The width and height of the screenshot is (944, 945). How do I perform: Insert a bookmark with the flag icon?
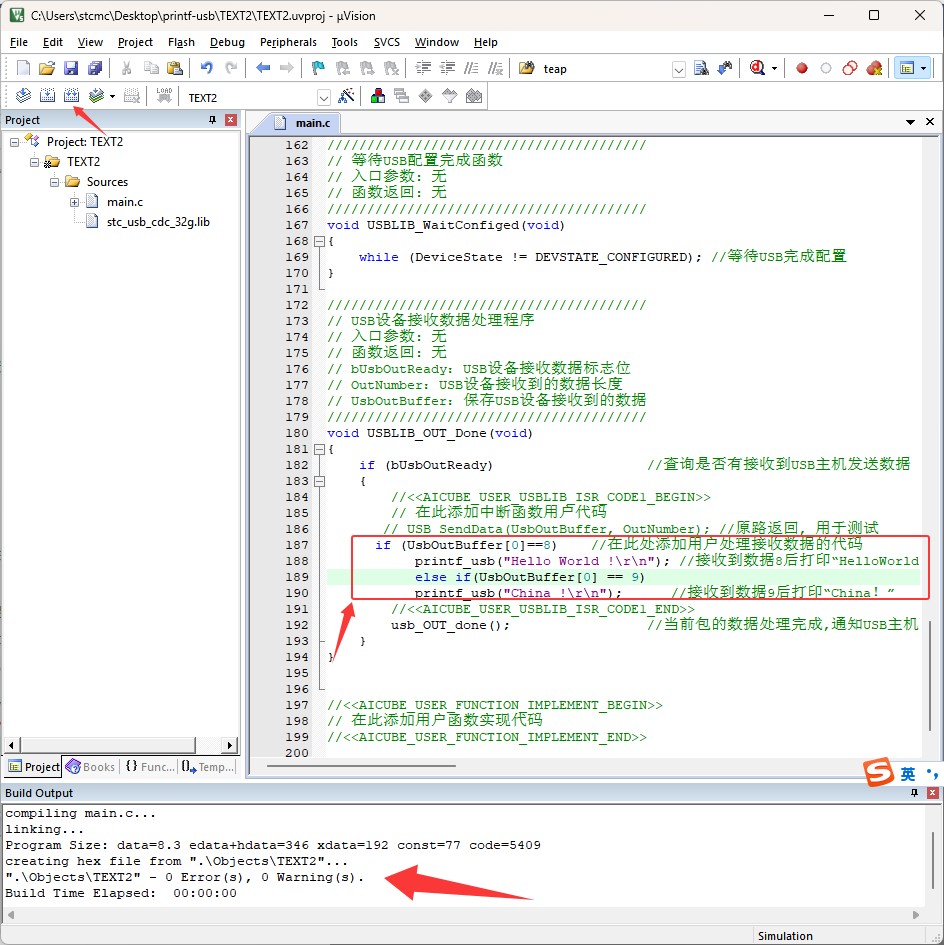click(x=318, y=68)
